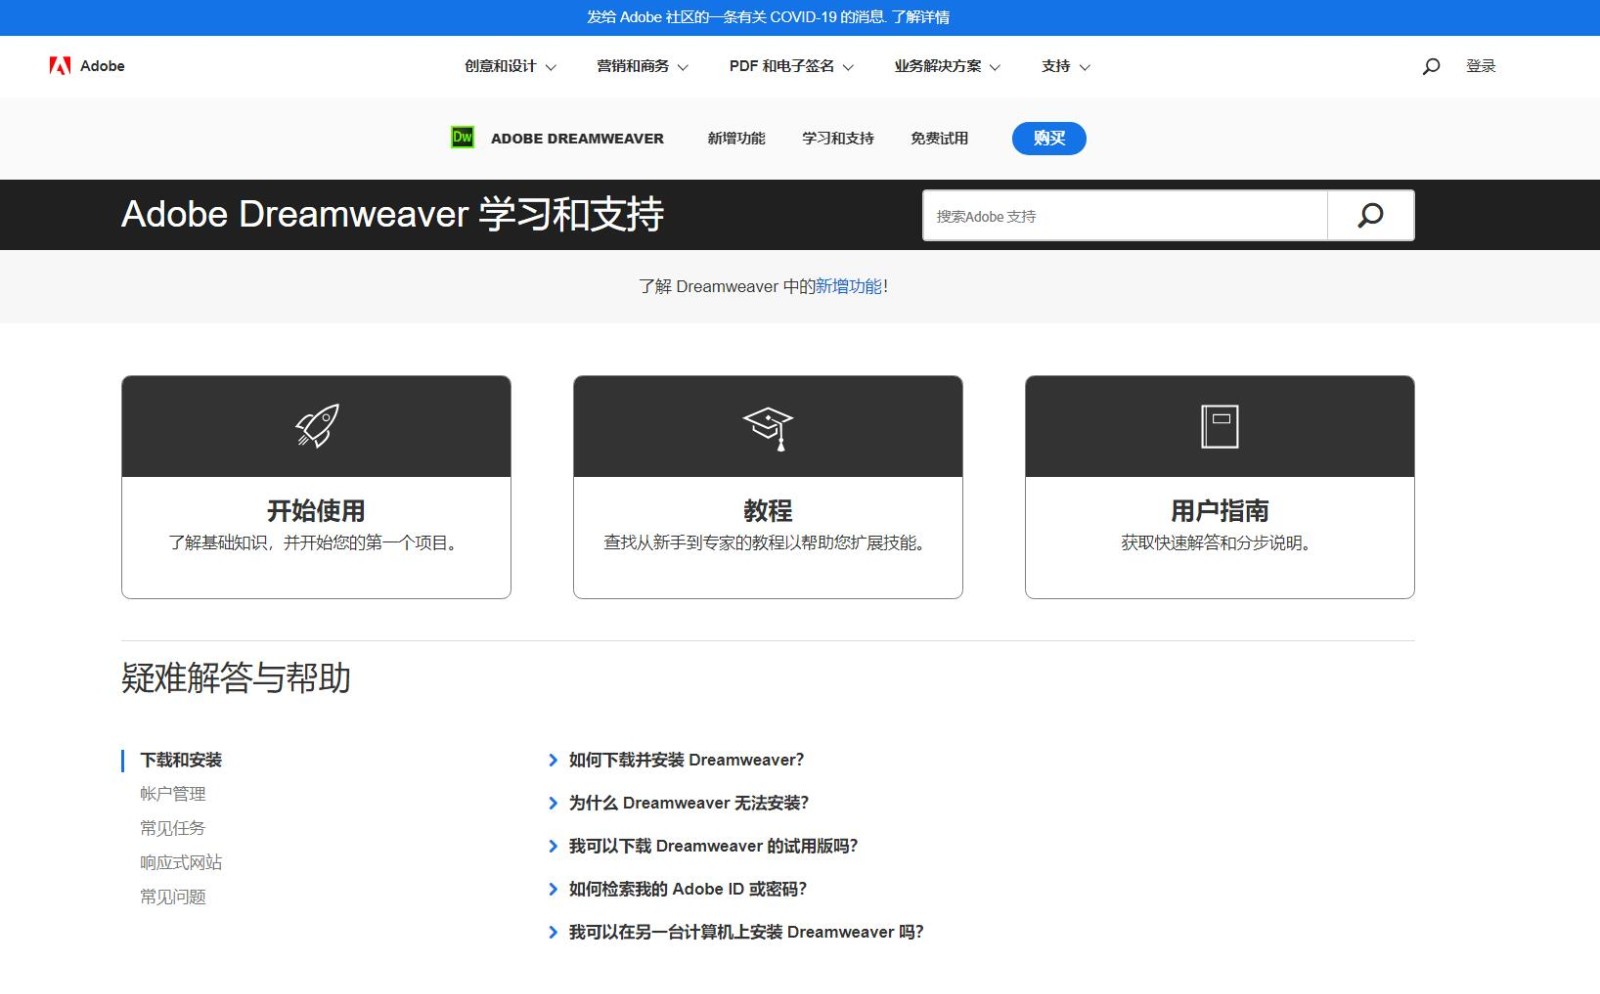Open the header search magnifier icon

[x=1431, y=66]
